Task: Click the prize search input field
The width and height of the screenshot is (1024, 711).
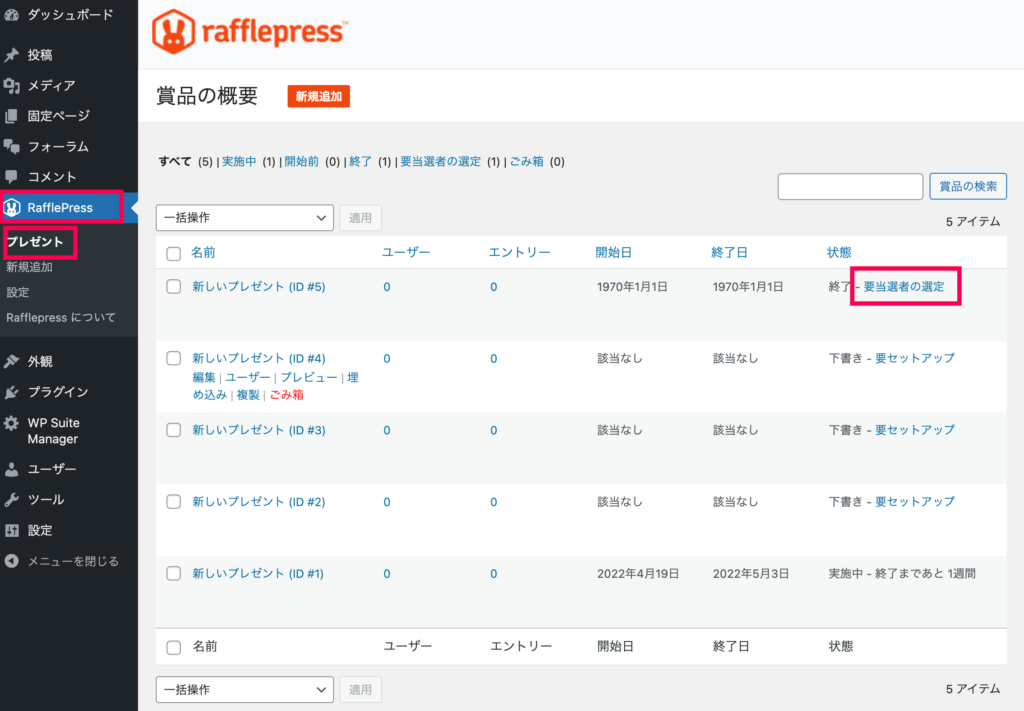Action: (x=850, y=187)
